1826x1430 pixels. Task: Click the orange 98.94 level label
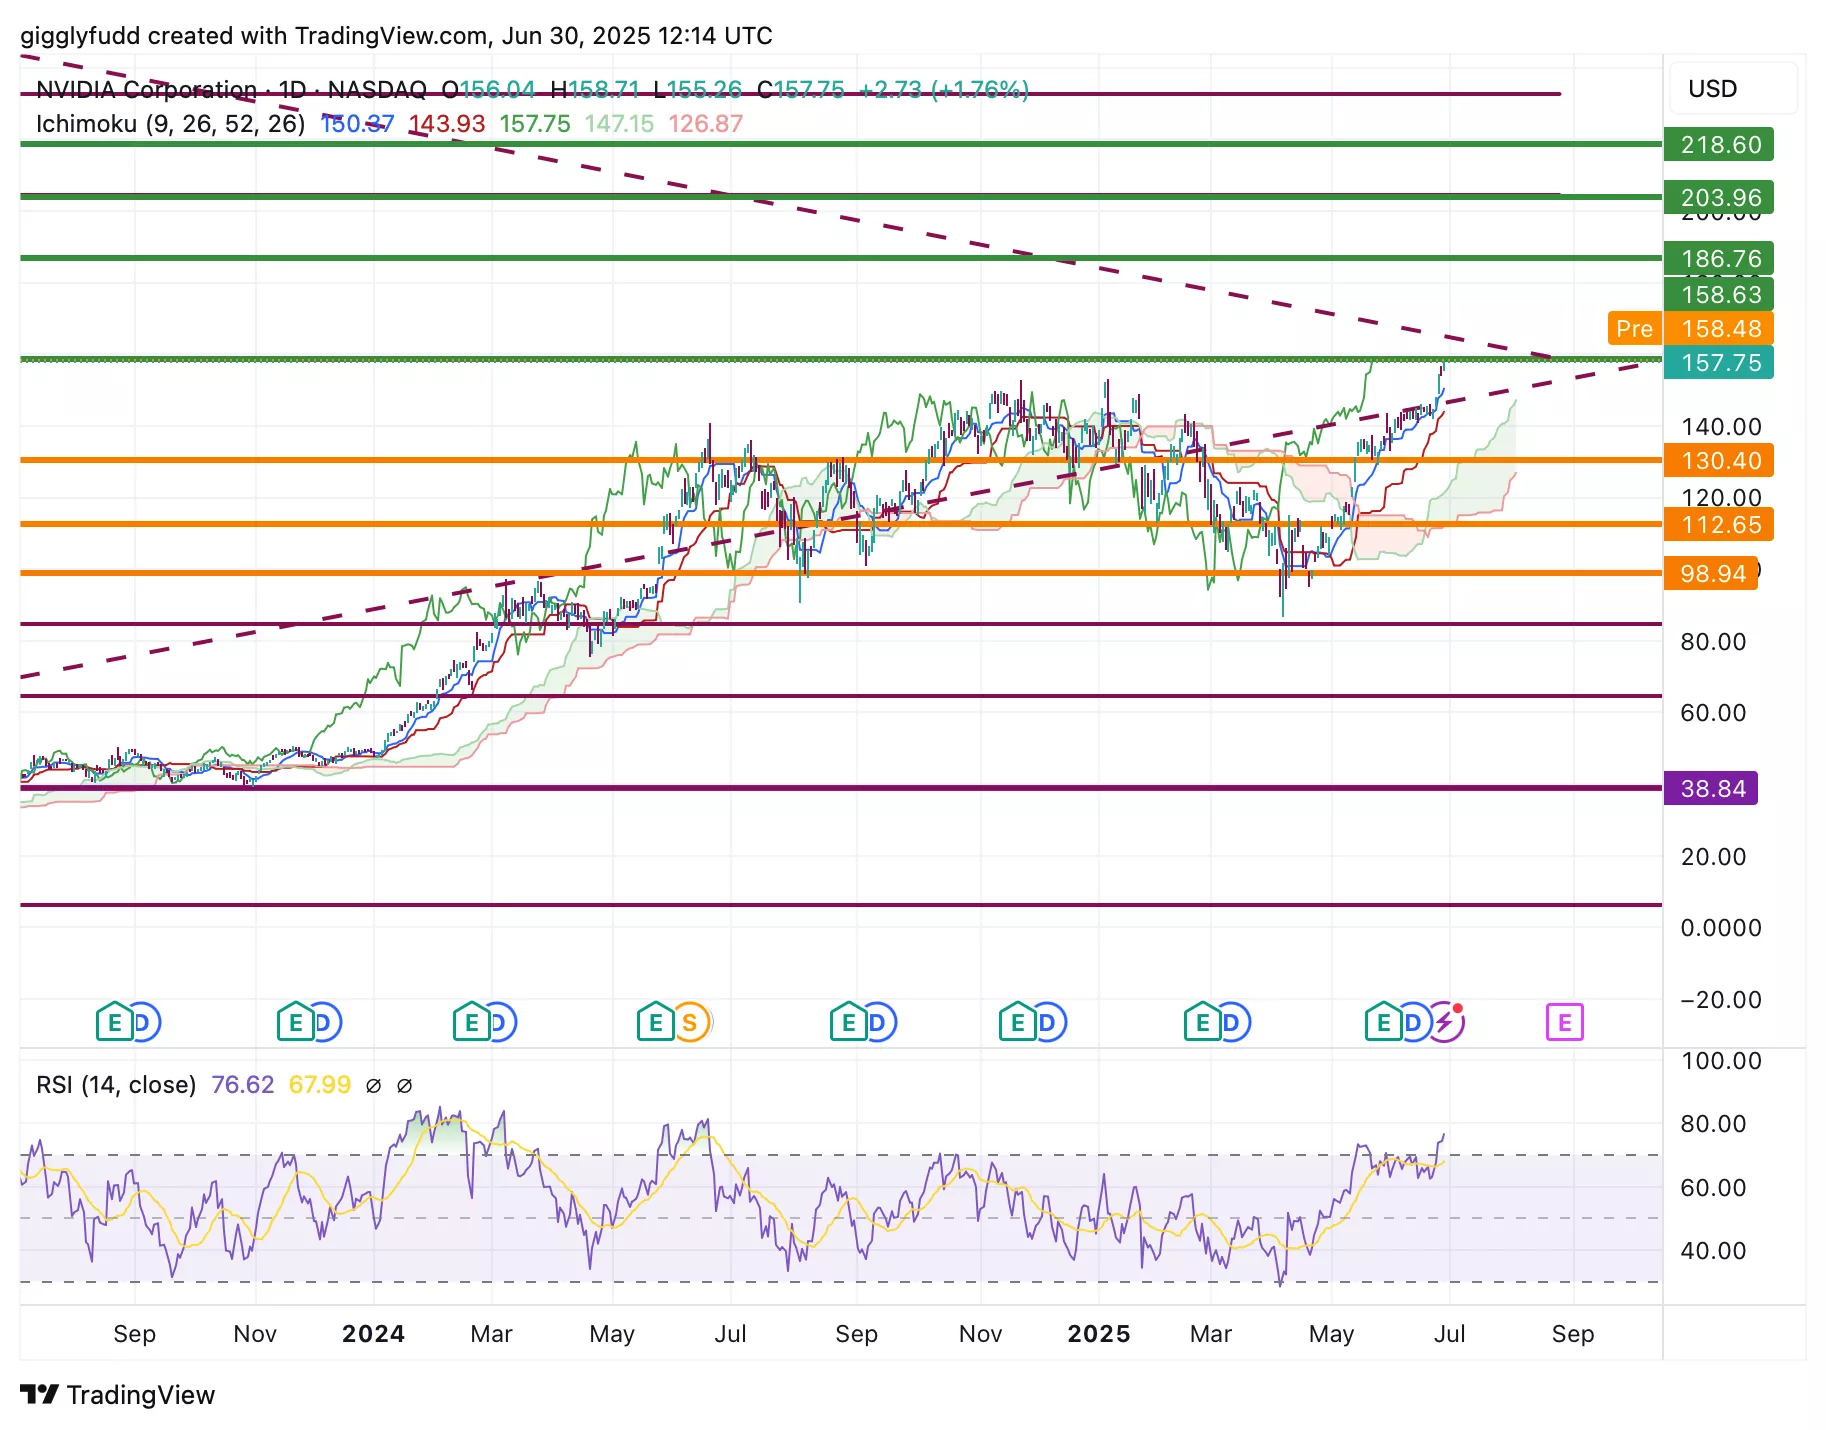(x=1711, y=574)
